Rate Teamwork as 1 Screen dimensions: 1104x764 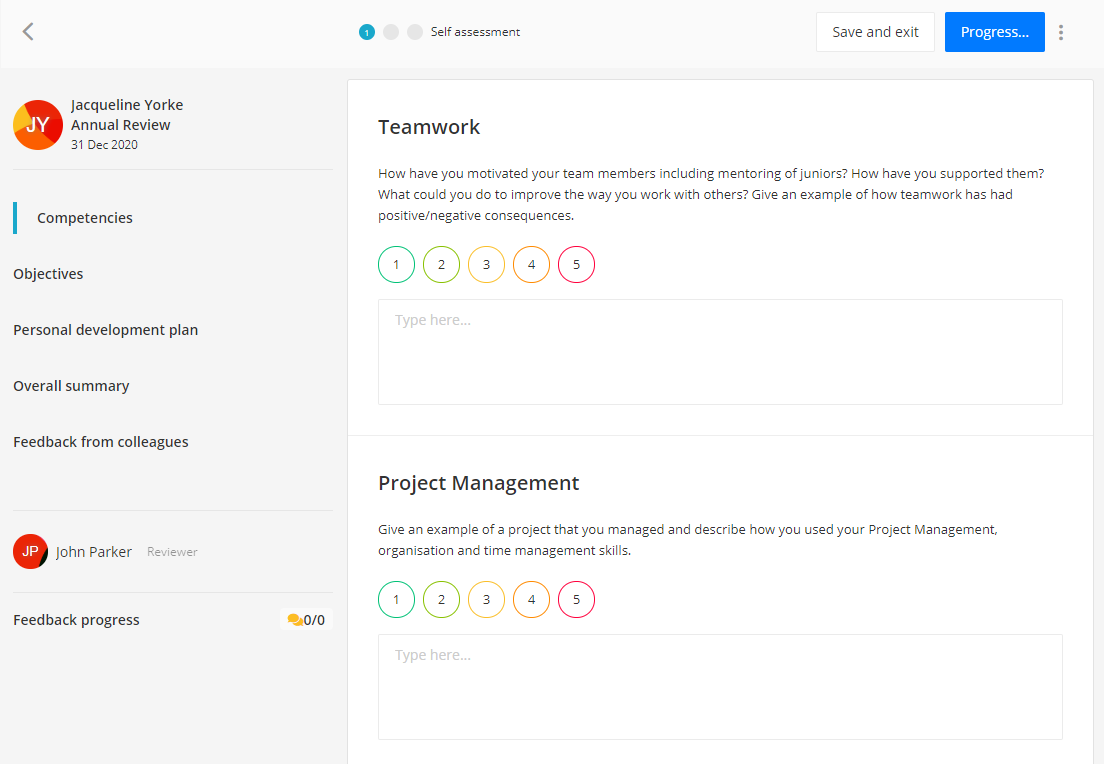click(x=396, y=265)
